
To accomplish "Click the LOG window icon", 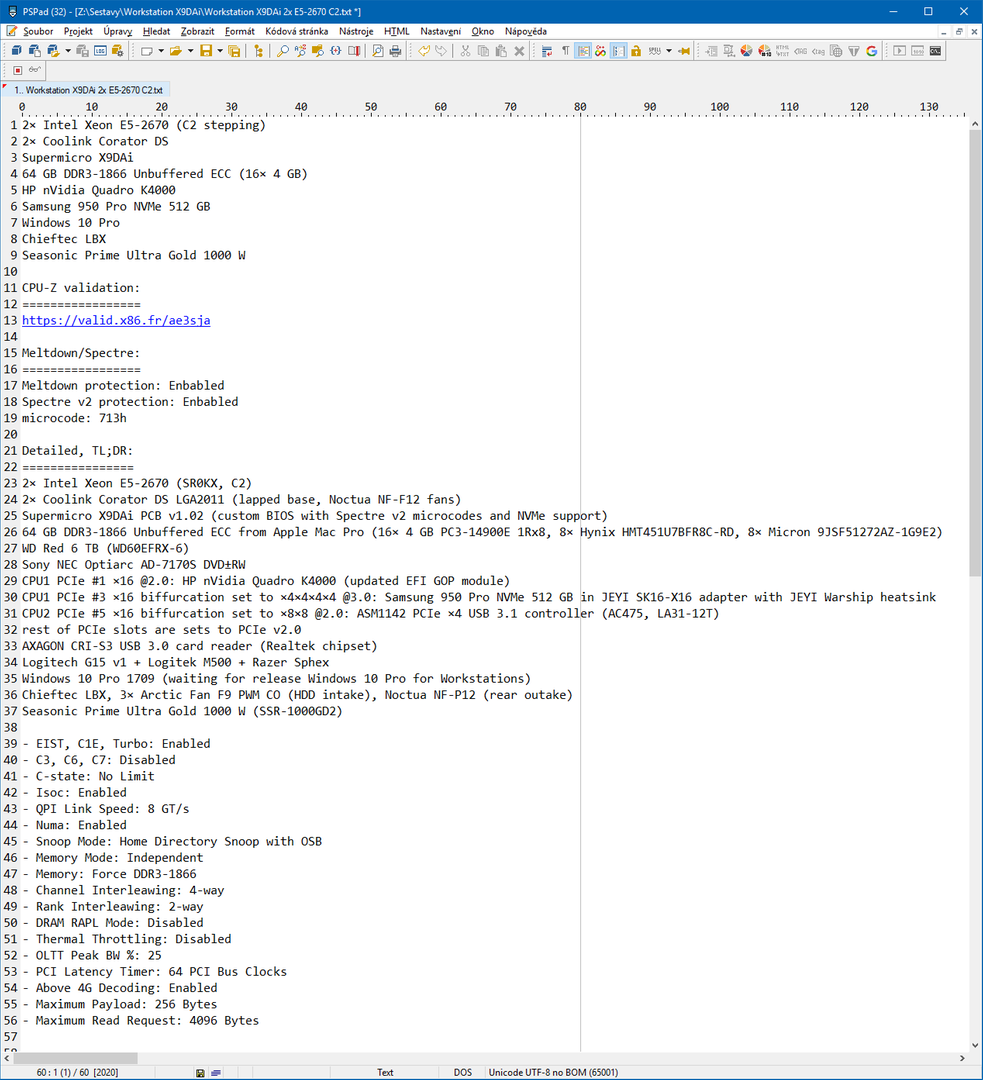I will [x=100, y=51].
